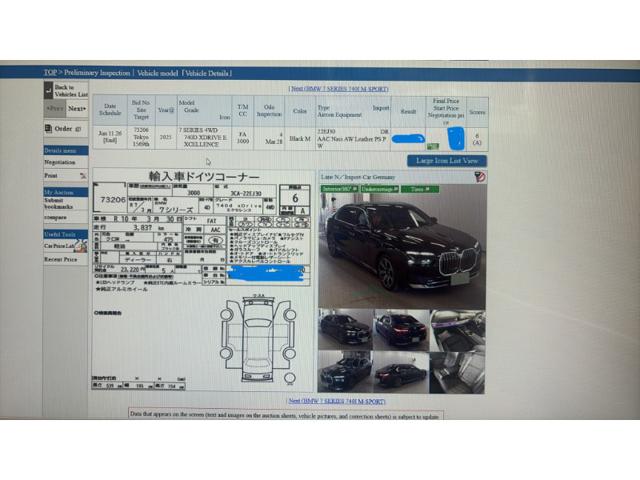Click the Car Price Lab menu entry
This screenshot has width=640, height=480.
60,246
